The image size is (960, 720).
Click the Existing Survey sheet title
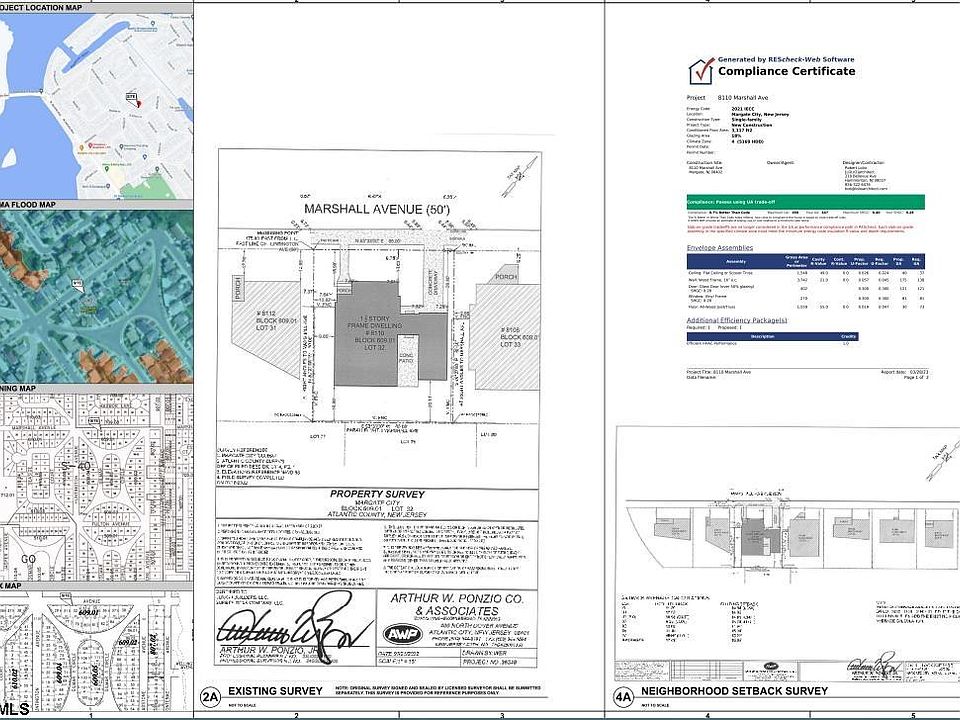point(275,691)
